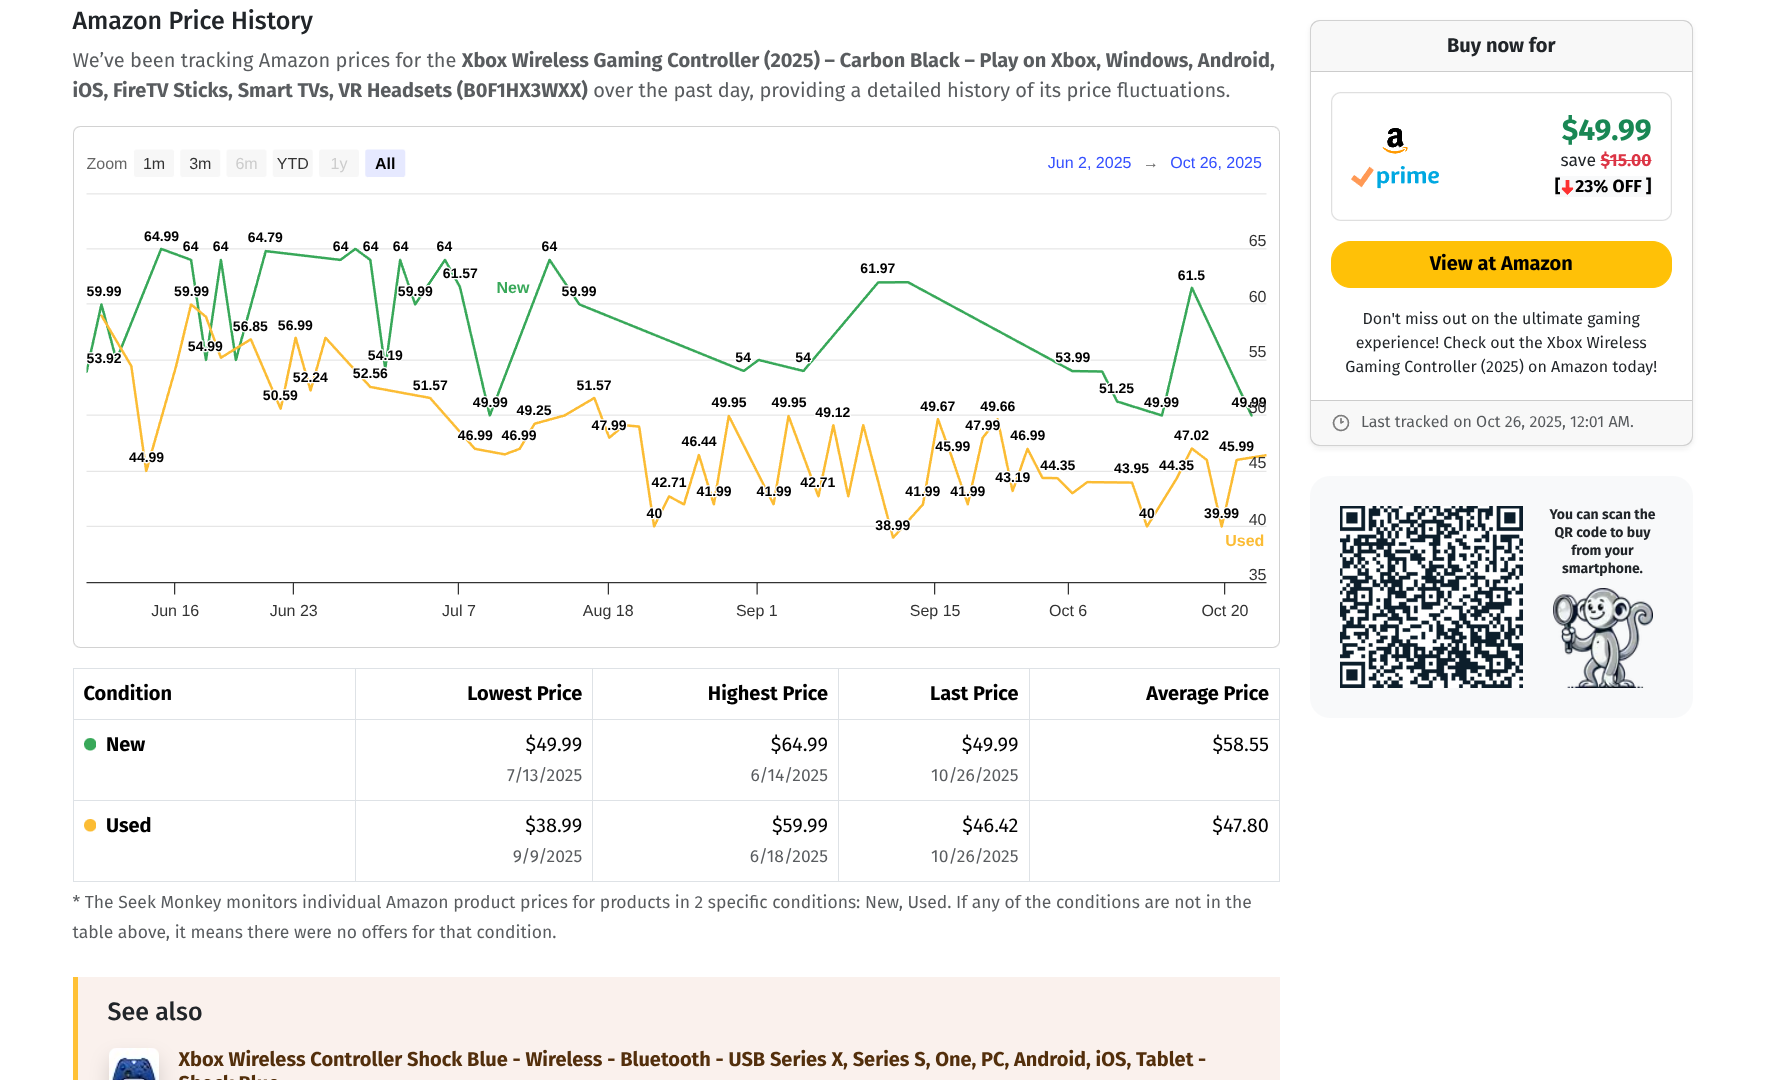1777x1080 pixels.
Task: Select the All zoom range
Action: (385, 163)
